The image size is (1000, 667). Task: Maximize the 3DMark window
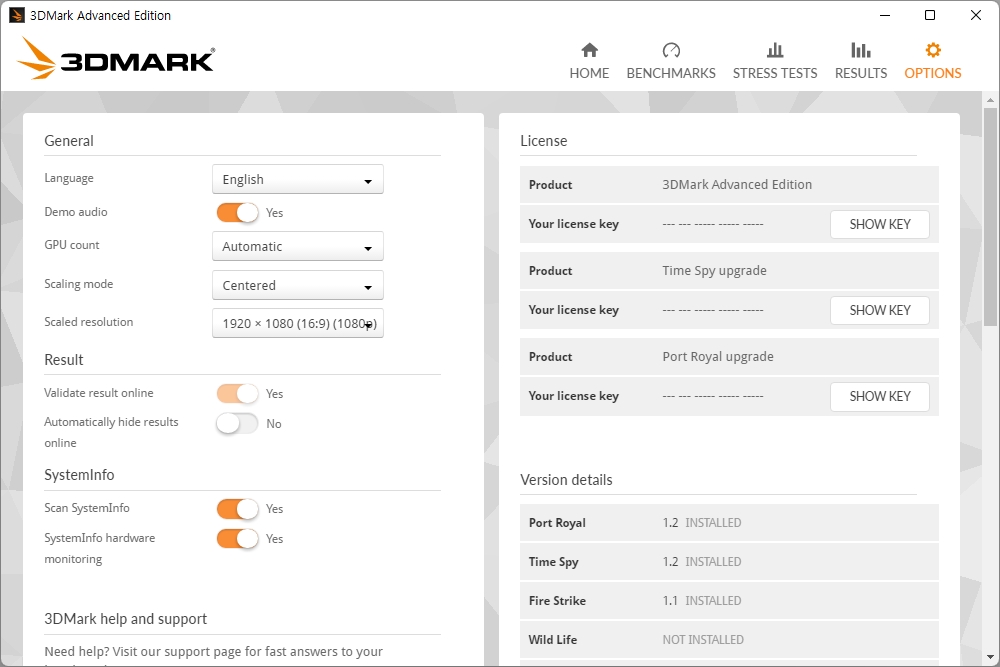pos(930,15)
